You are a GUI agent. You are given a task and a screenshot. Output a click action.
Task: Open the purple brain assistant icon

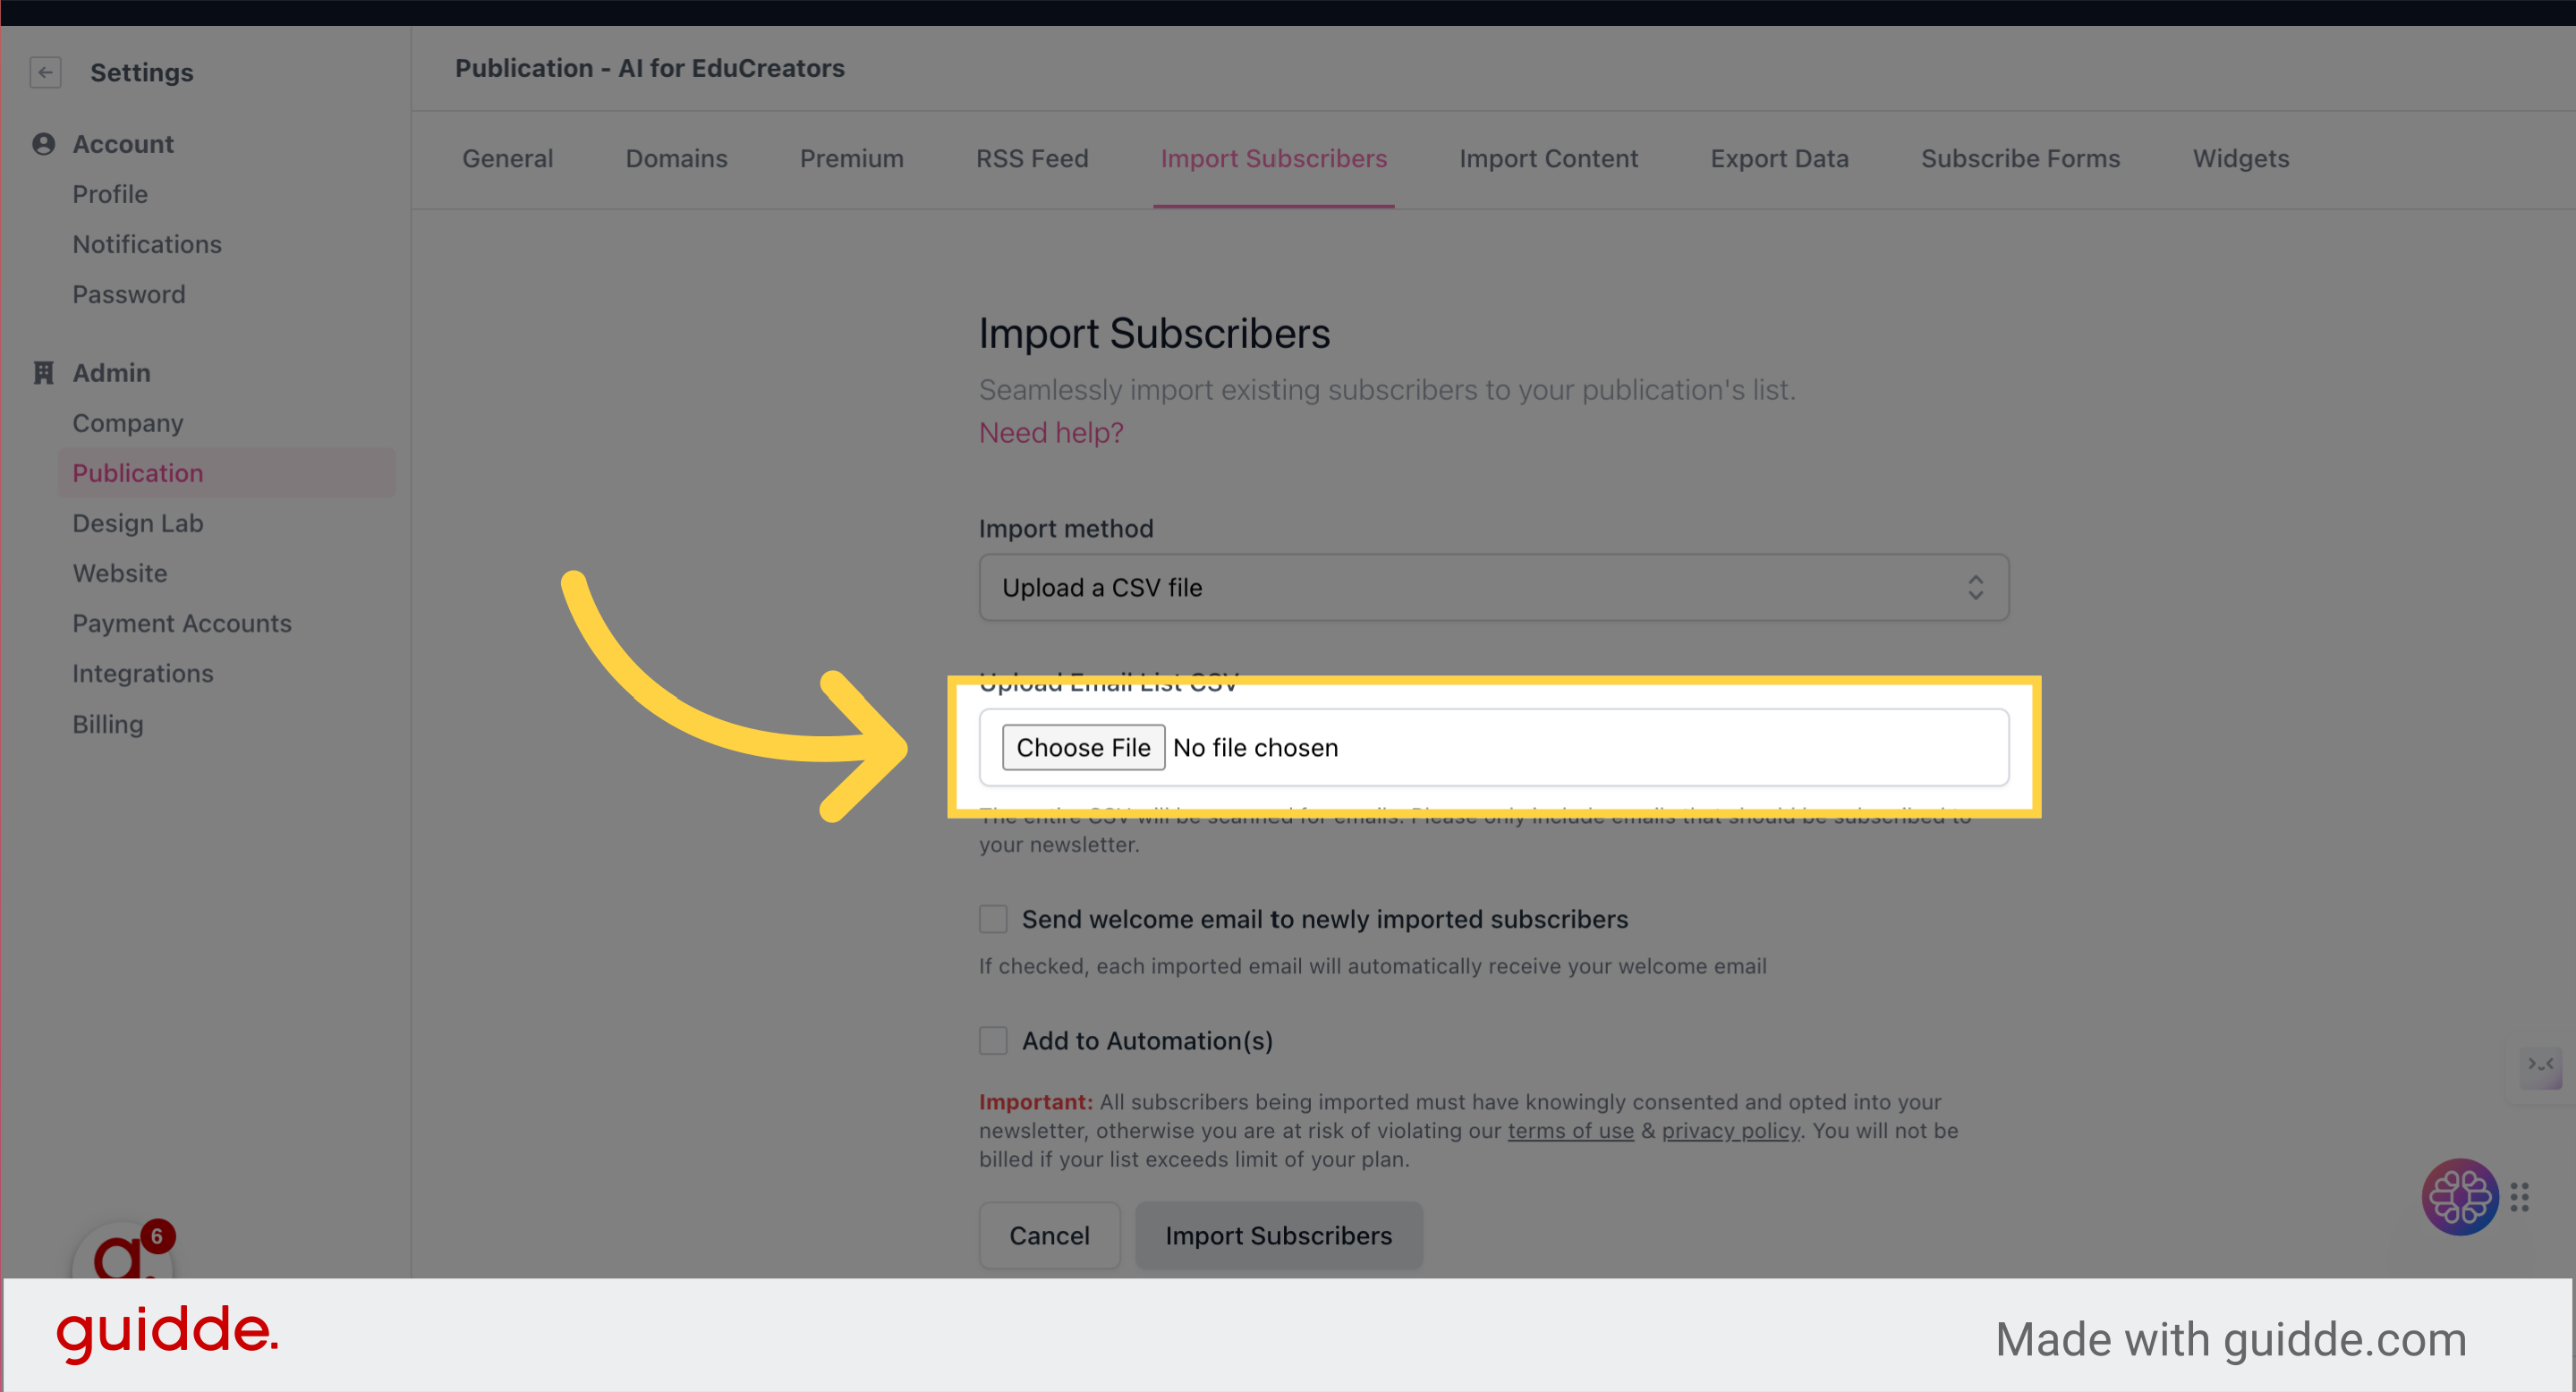[2459, 1196]
